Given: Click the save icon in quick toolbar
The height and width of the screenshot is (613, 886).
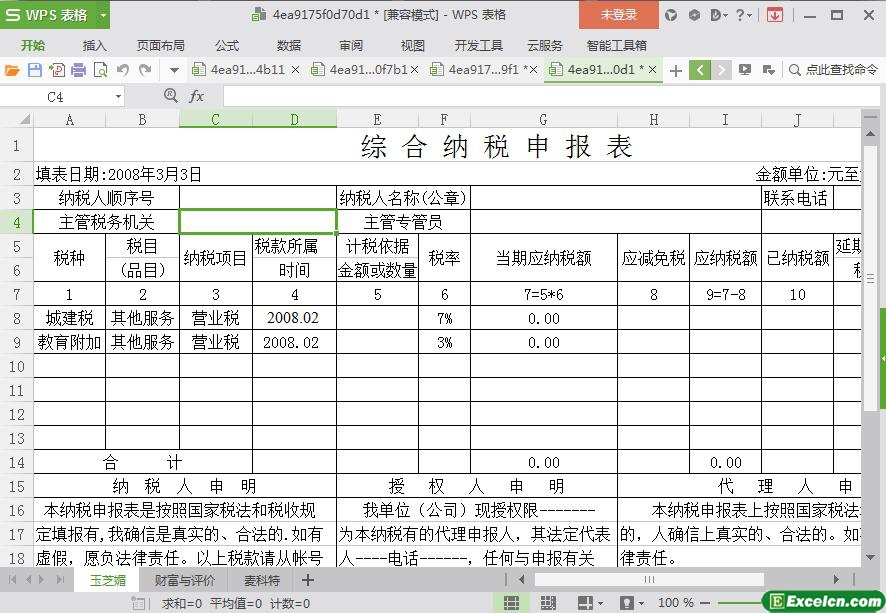Looking at the screenshot, I should [34, 70].
